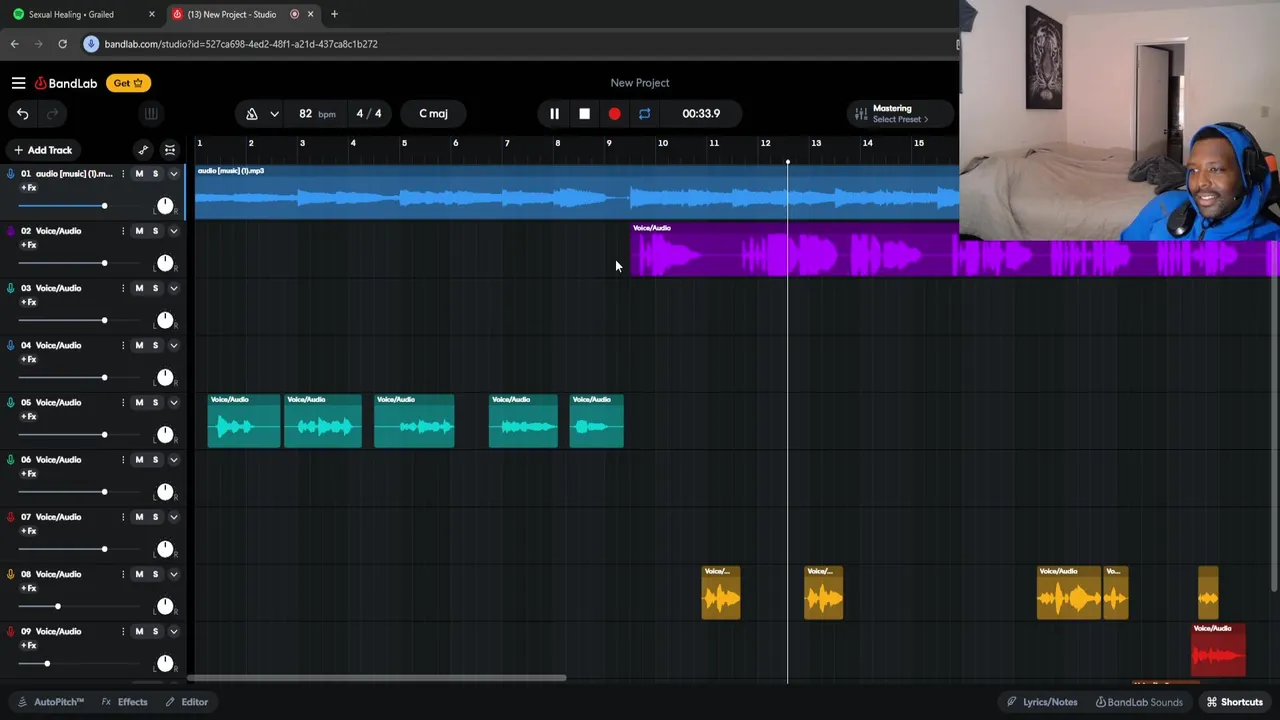Go back in the browser

coord(14,44)
